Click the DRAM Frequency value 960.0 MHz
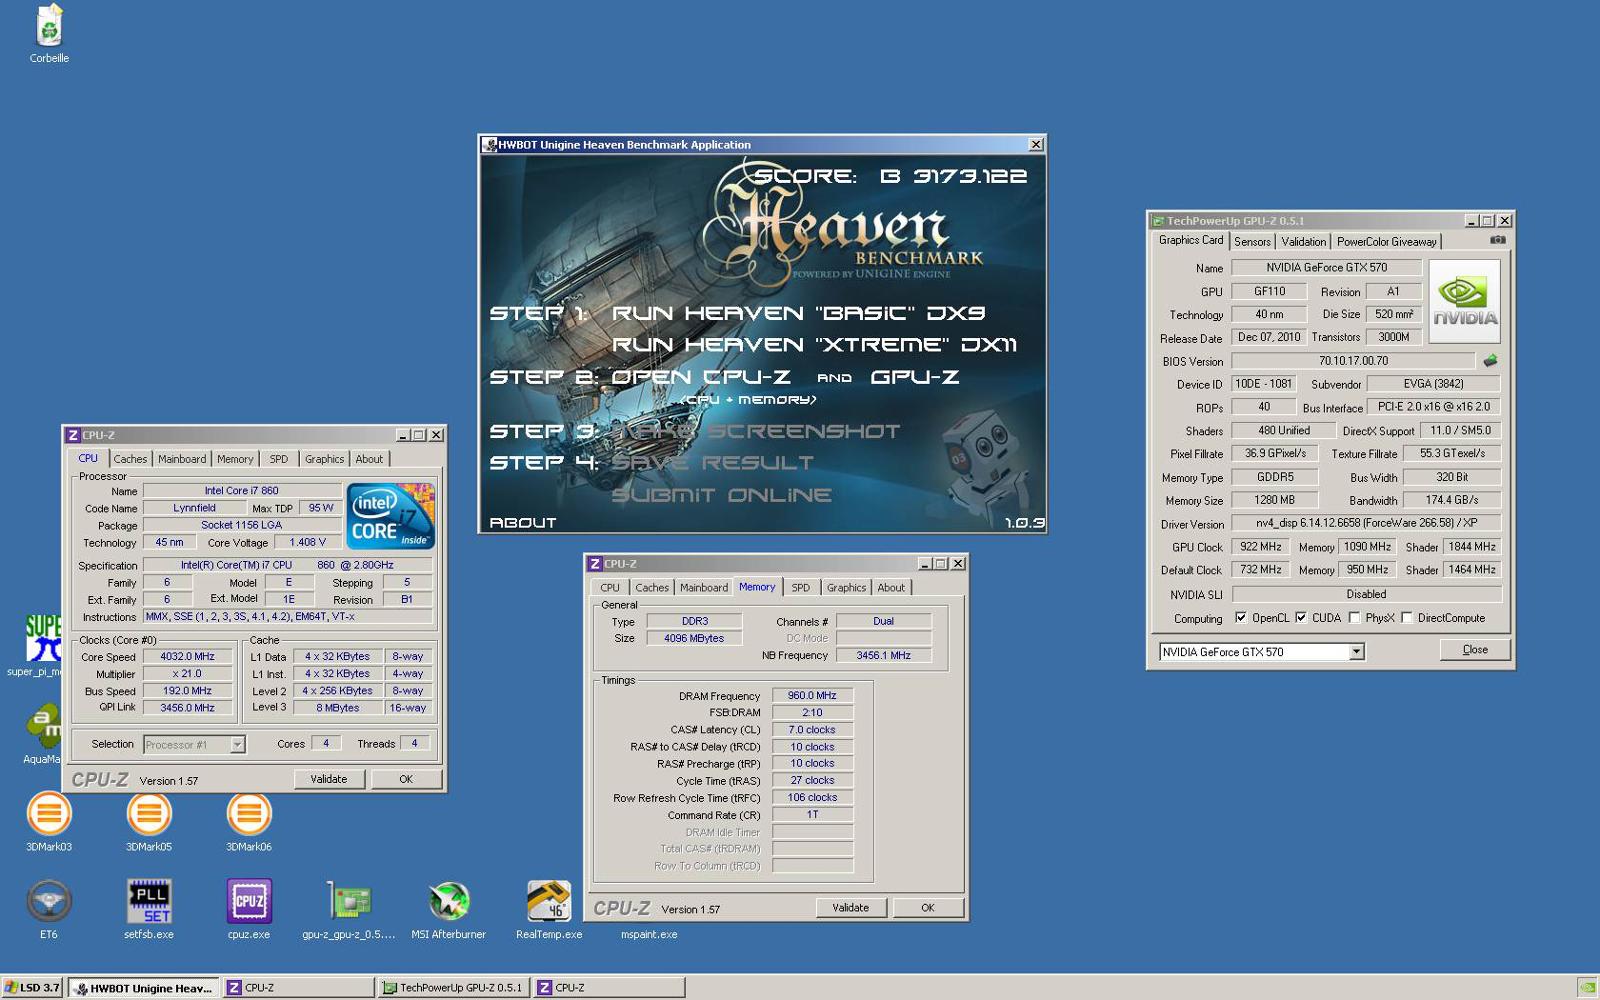Viewport: 1600px width, 1000px height. tap(813, 695)
